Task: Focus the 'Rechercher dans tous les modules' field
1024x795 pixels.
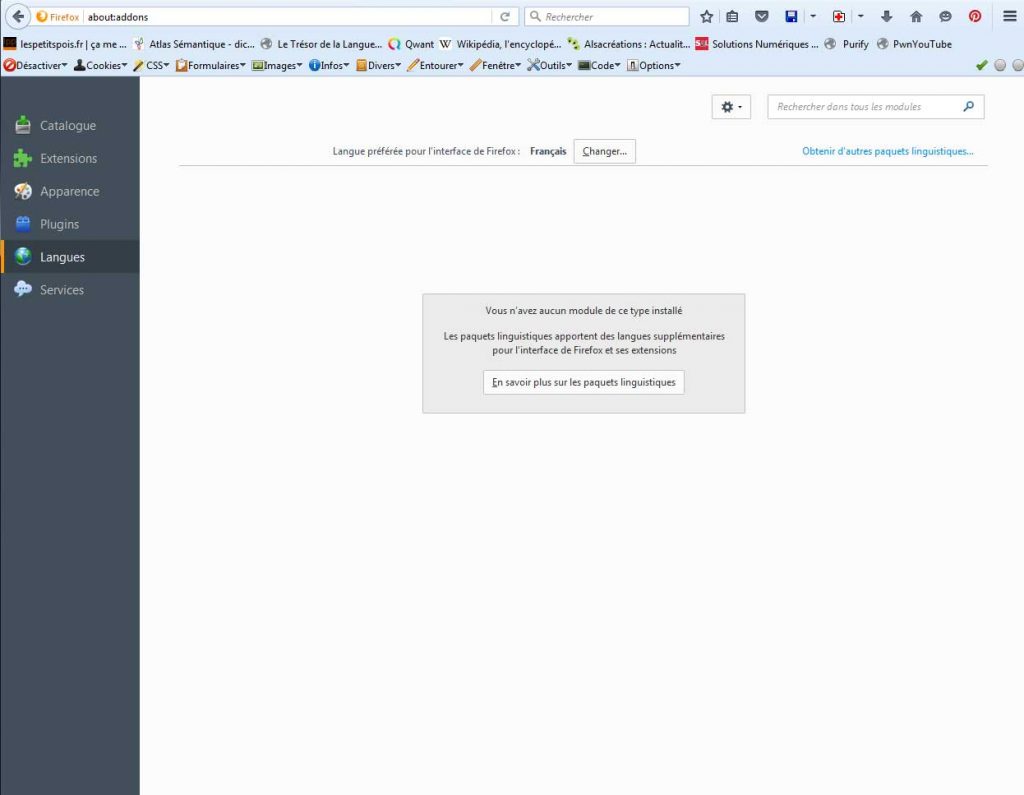Action: tap(865, 107)
